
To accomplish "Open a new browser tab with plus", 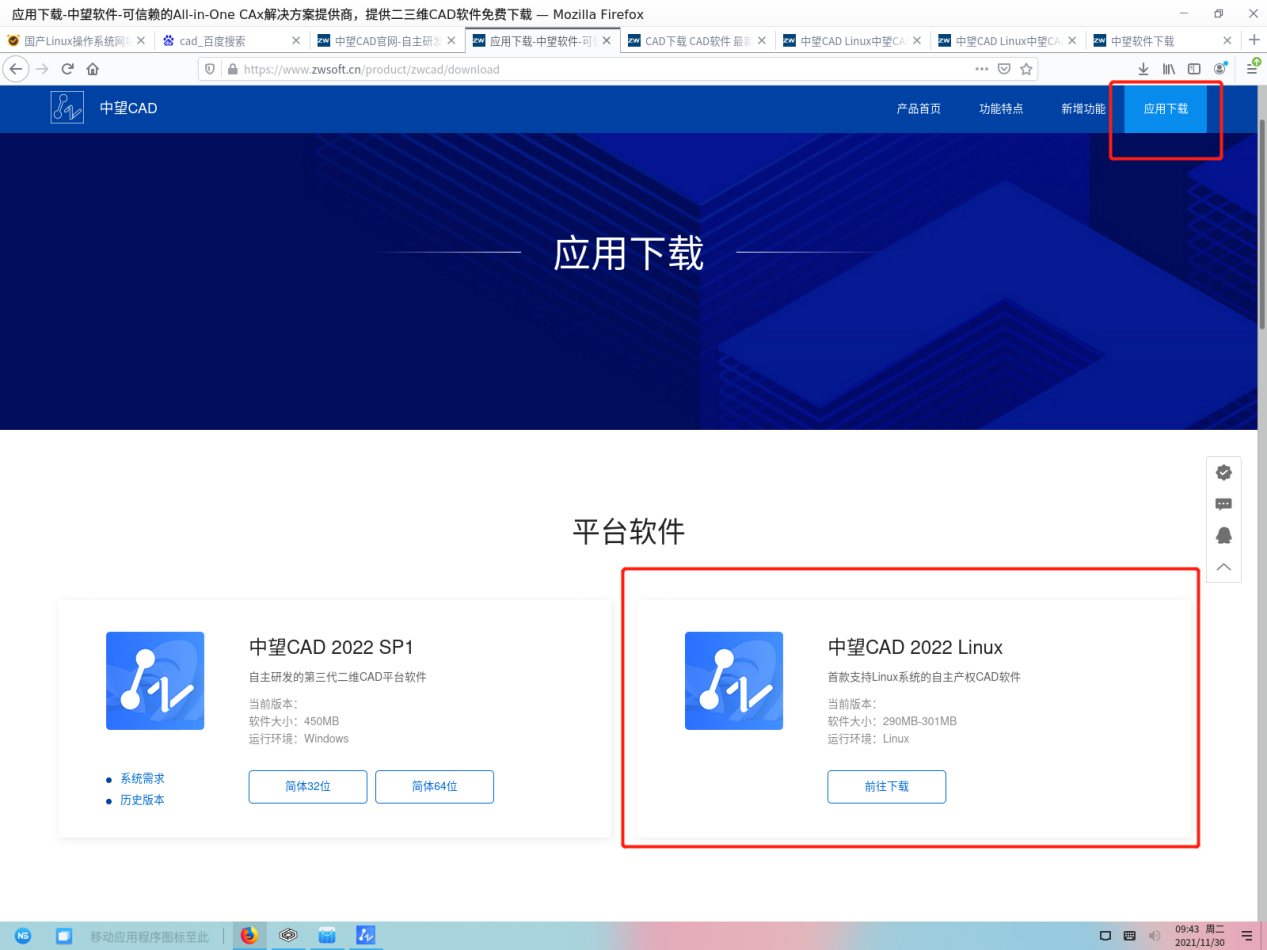I will click(1254, 40).
